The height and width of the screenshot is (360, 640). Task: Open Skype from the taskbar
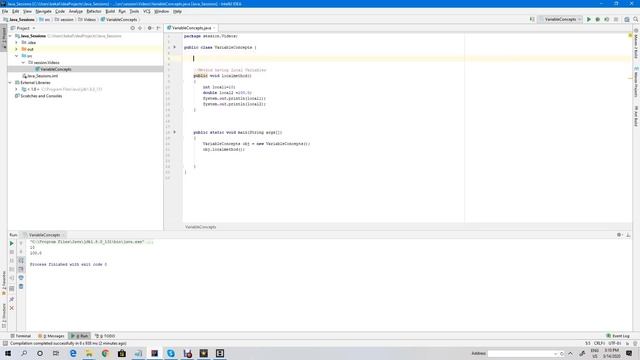[171, 353]
